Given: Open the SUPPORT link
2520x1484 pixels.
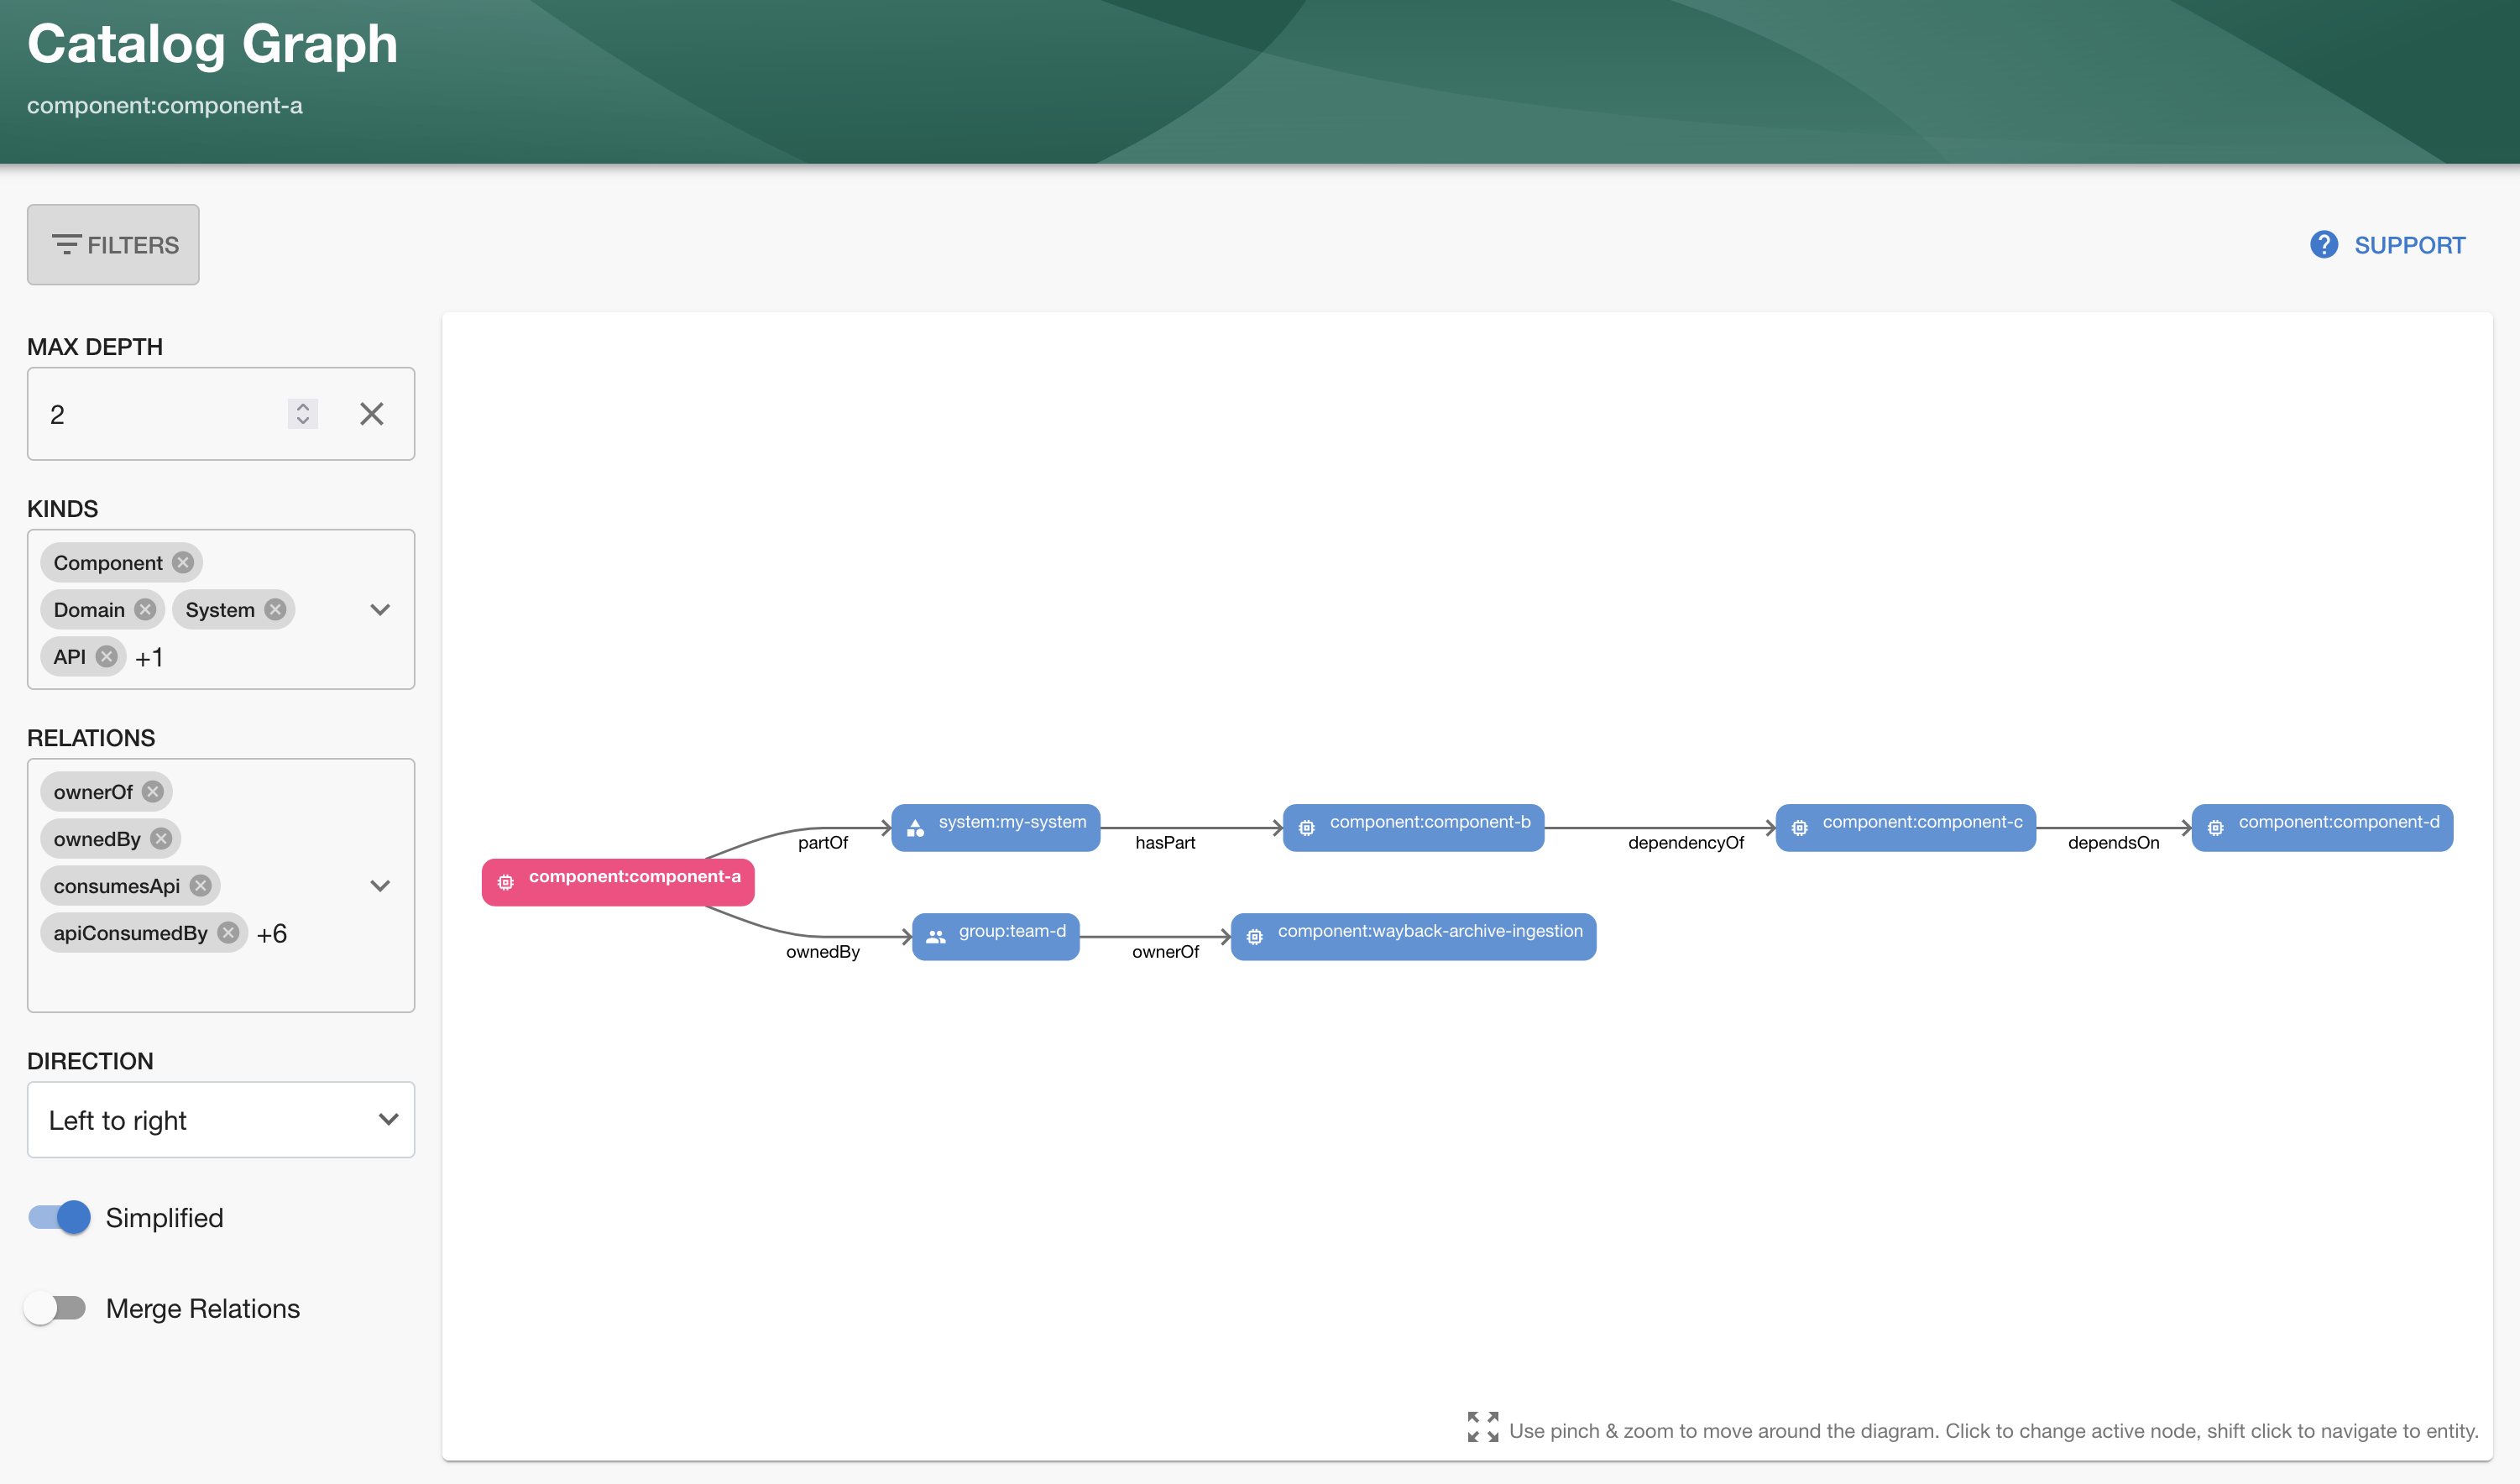Looking at the screenshot, I should 2410,244.
